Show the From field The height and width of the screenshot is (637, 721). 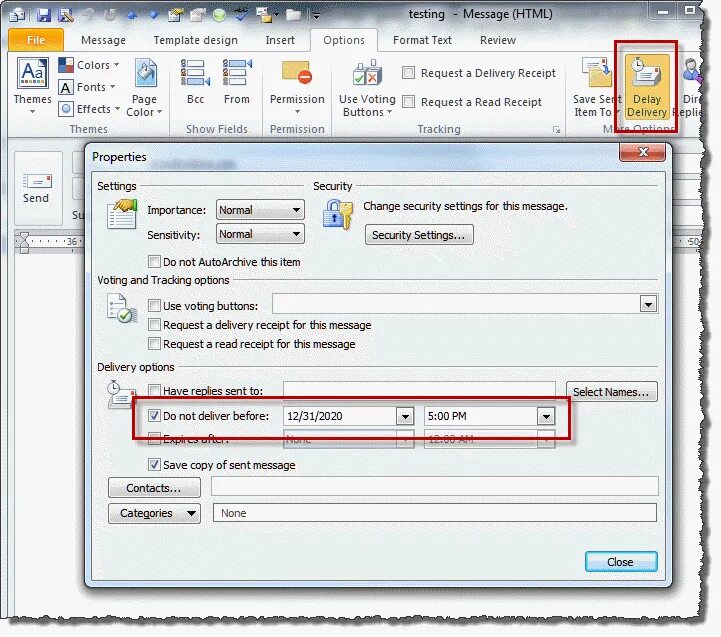[x=237, y=81]
